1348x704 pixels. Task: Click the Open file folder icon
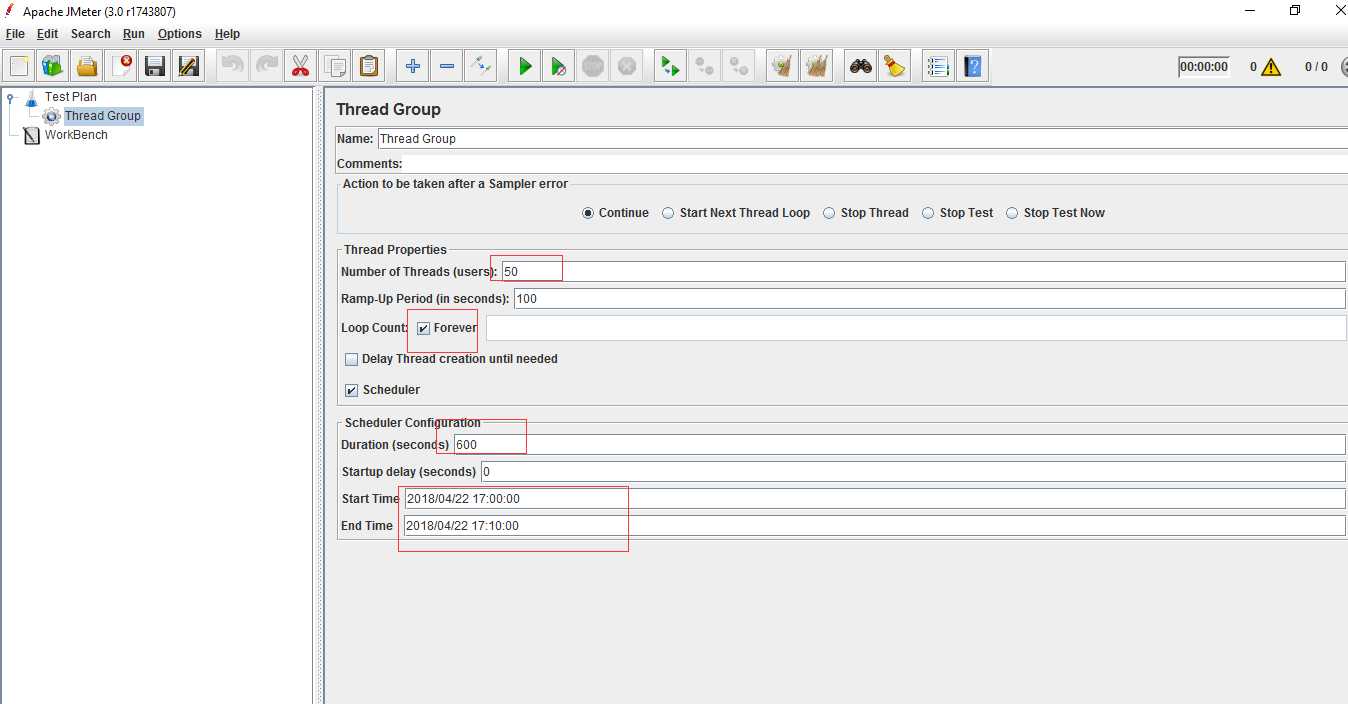pos(87,67)
